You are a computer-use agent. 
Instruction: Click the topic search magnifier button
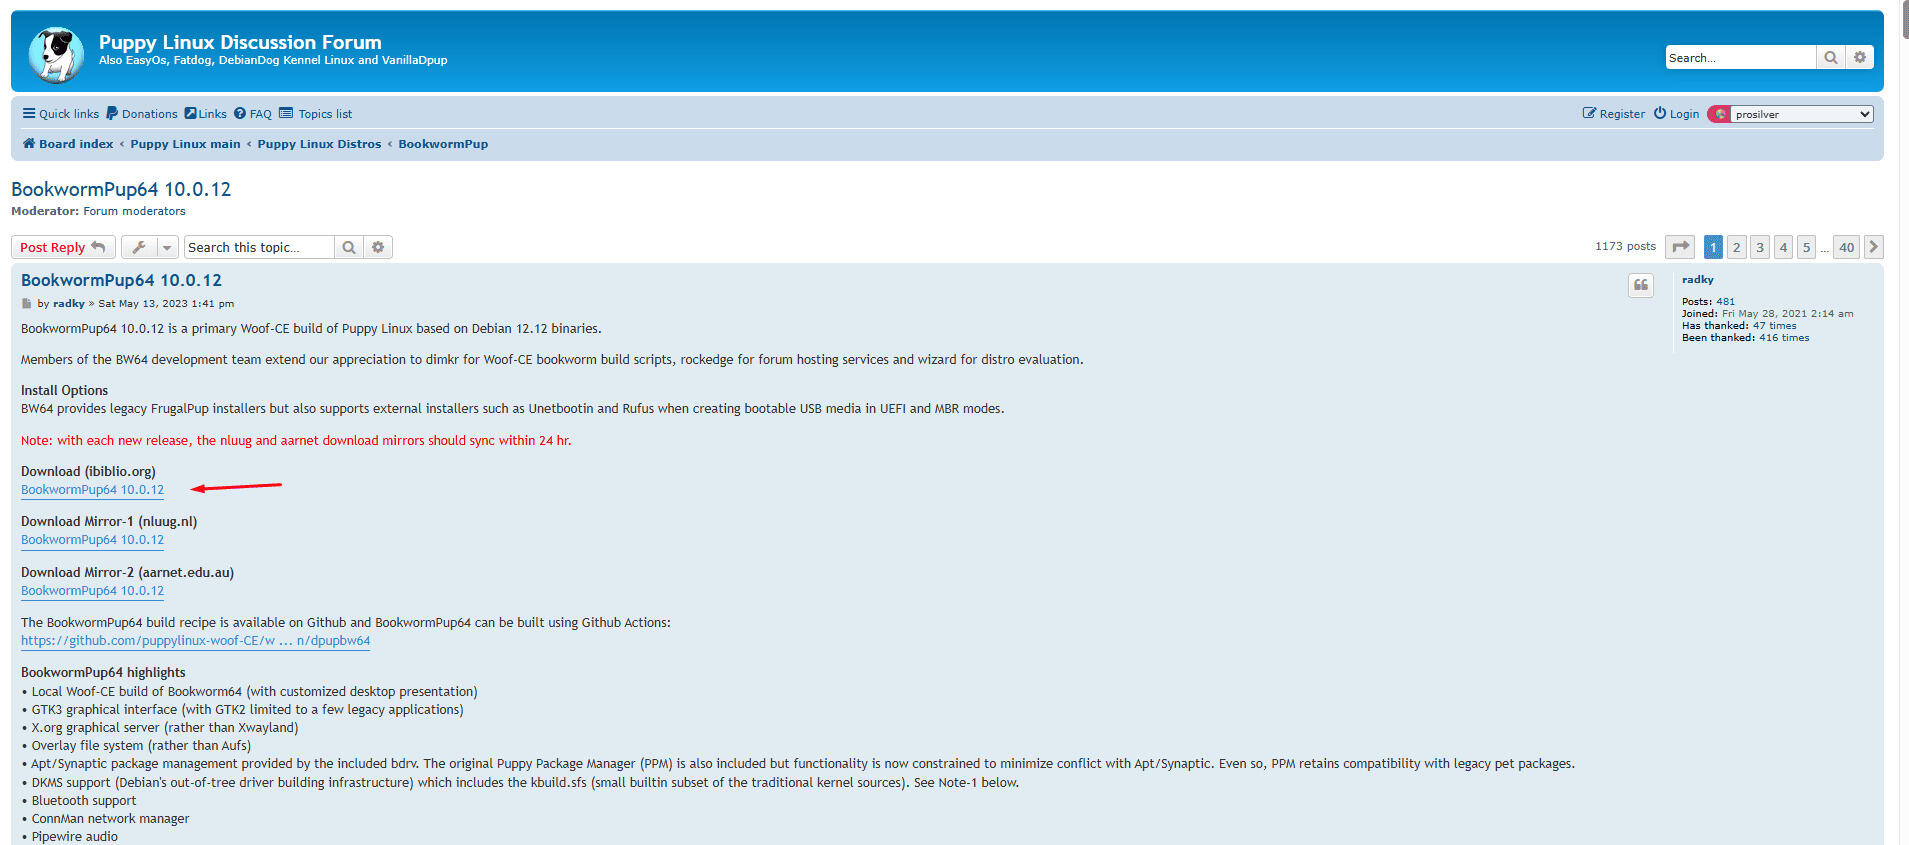[x=349, y=247]
